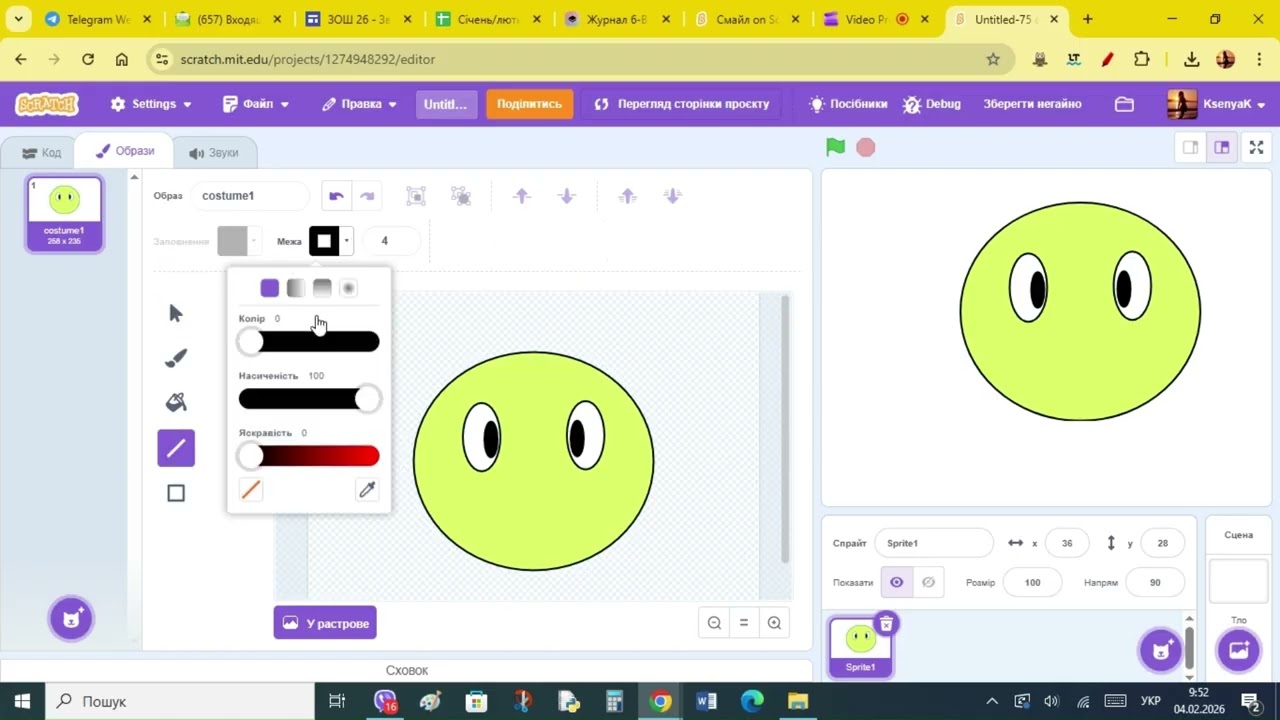Adjust the Яскравість brightness slider
The height and width of the screenshot is (720, 1280).
coord(309,456)
